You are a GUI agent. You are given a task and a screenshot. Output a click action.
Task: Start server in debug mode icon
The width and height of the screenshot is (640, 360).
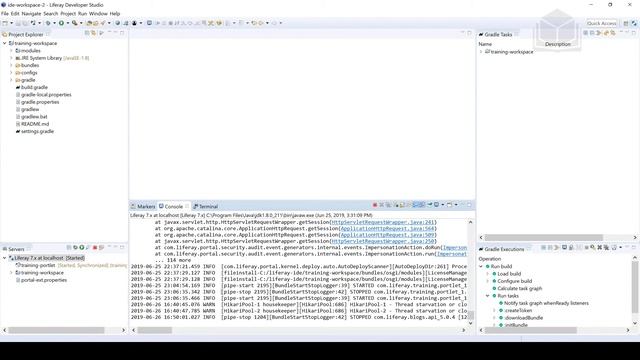coord(76,248)
